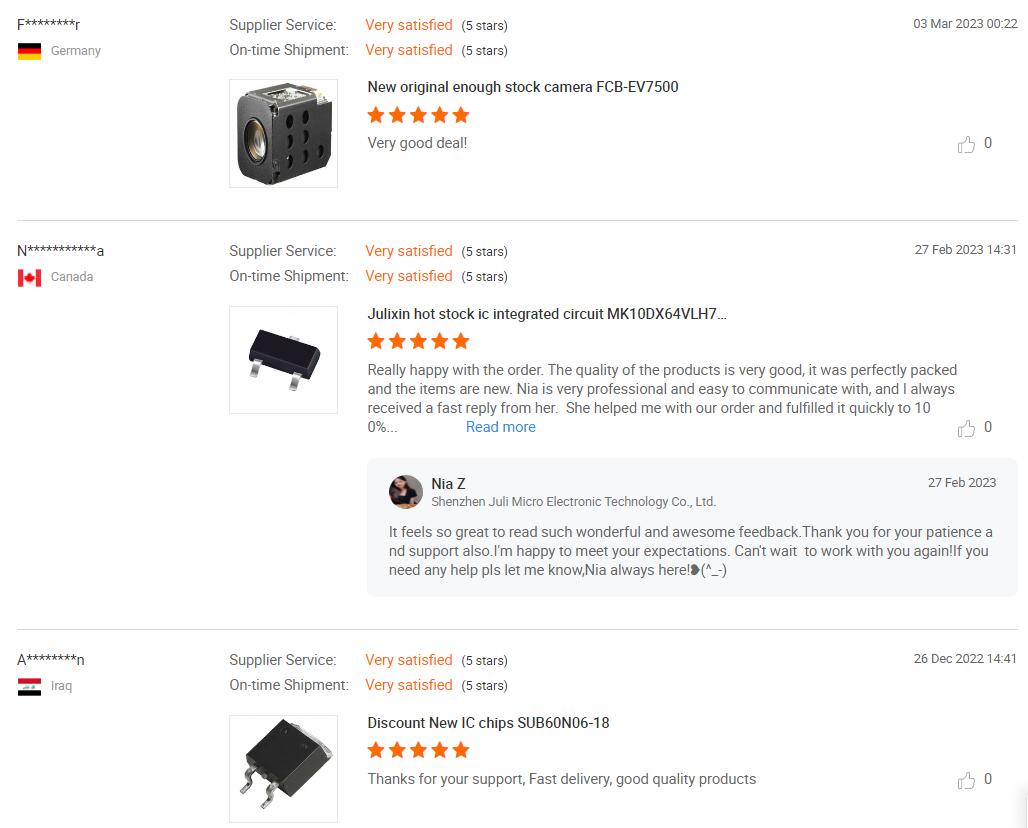1028x828 pixels.
Task: Click the Nia Z supplier name
Action: 448,484
